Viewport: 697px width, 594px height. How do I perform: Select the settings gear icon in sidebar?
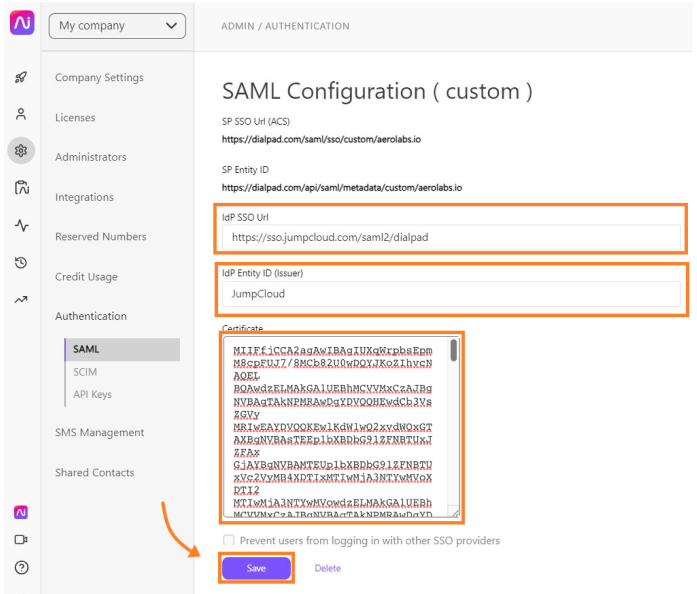[21, 151]
